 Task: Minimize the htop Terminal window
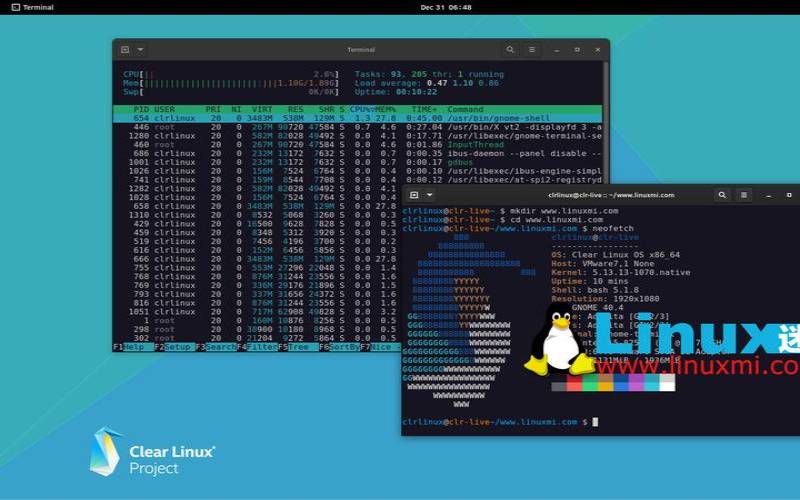[x=557, y=50]
